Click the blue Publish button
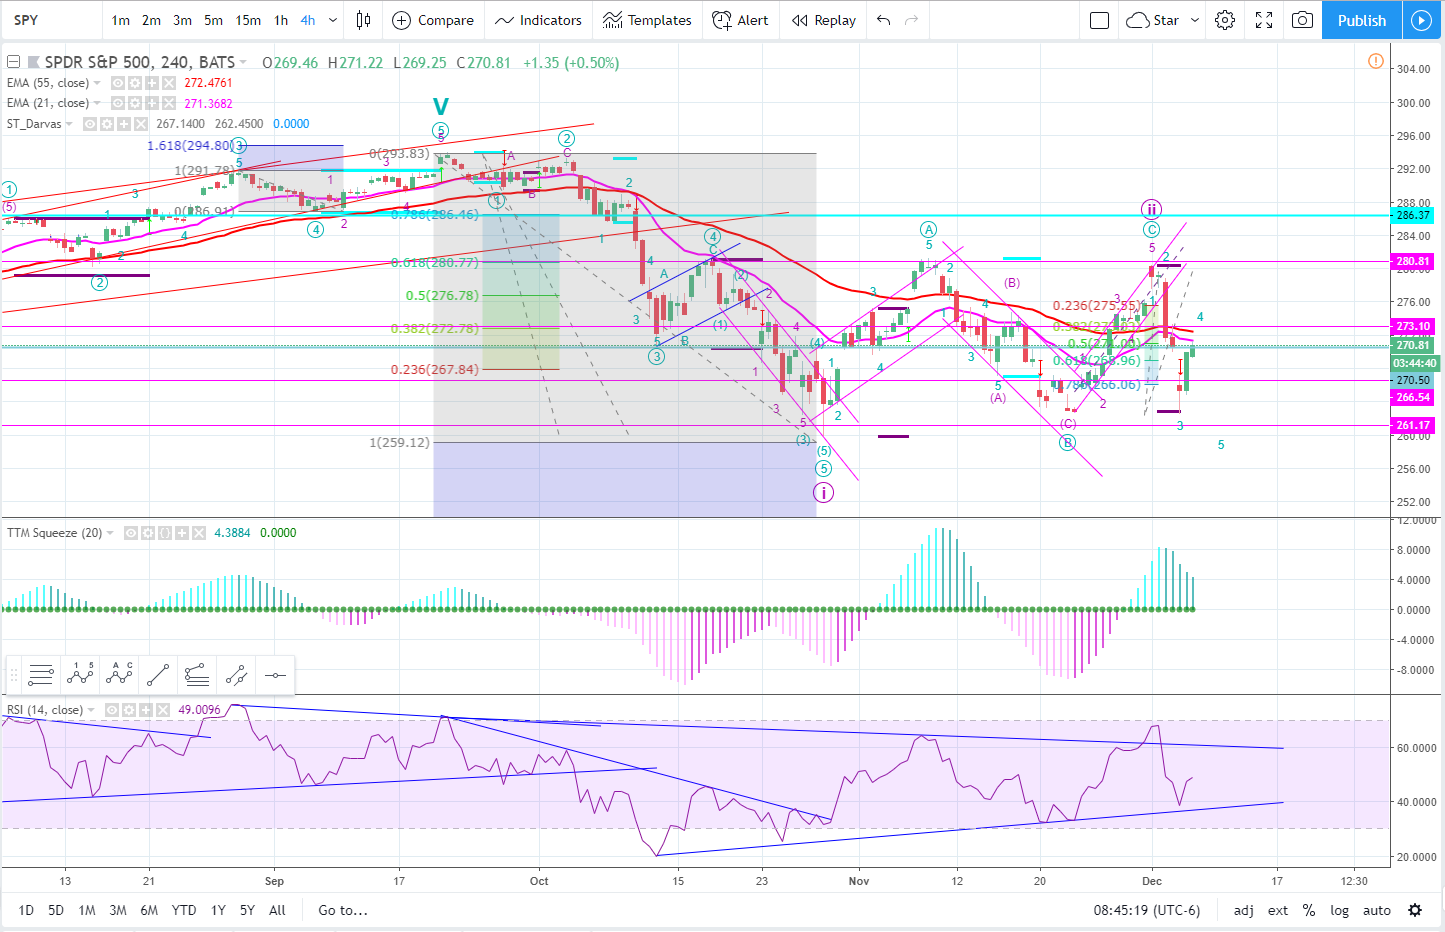This screenshot has height=932, width=1445. tap(1362, 20)
